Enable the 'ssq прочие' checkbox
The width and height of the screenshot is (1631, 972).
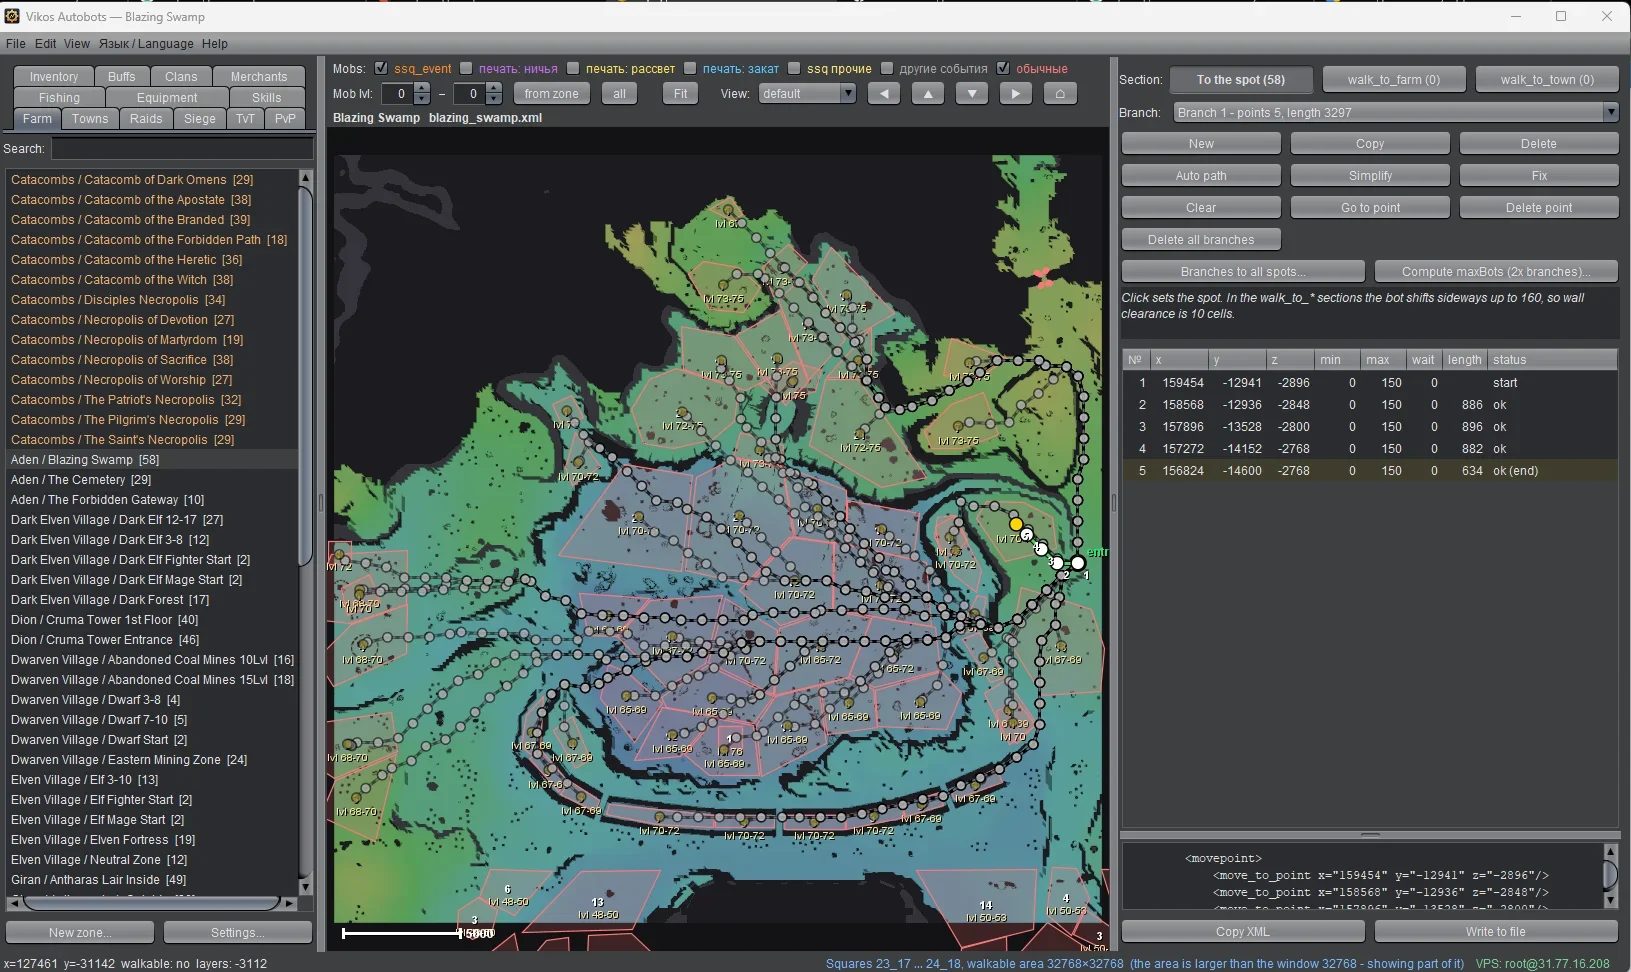click(x=794, y=68)
